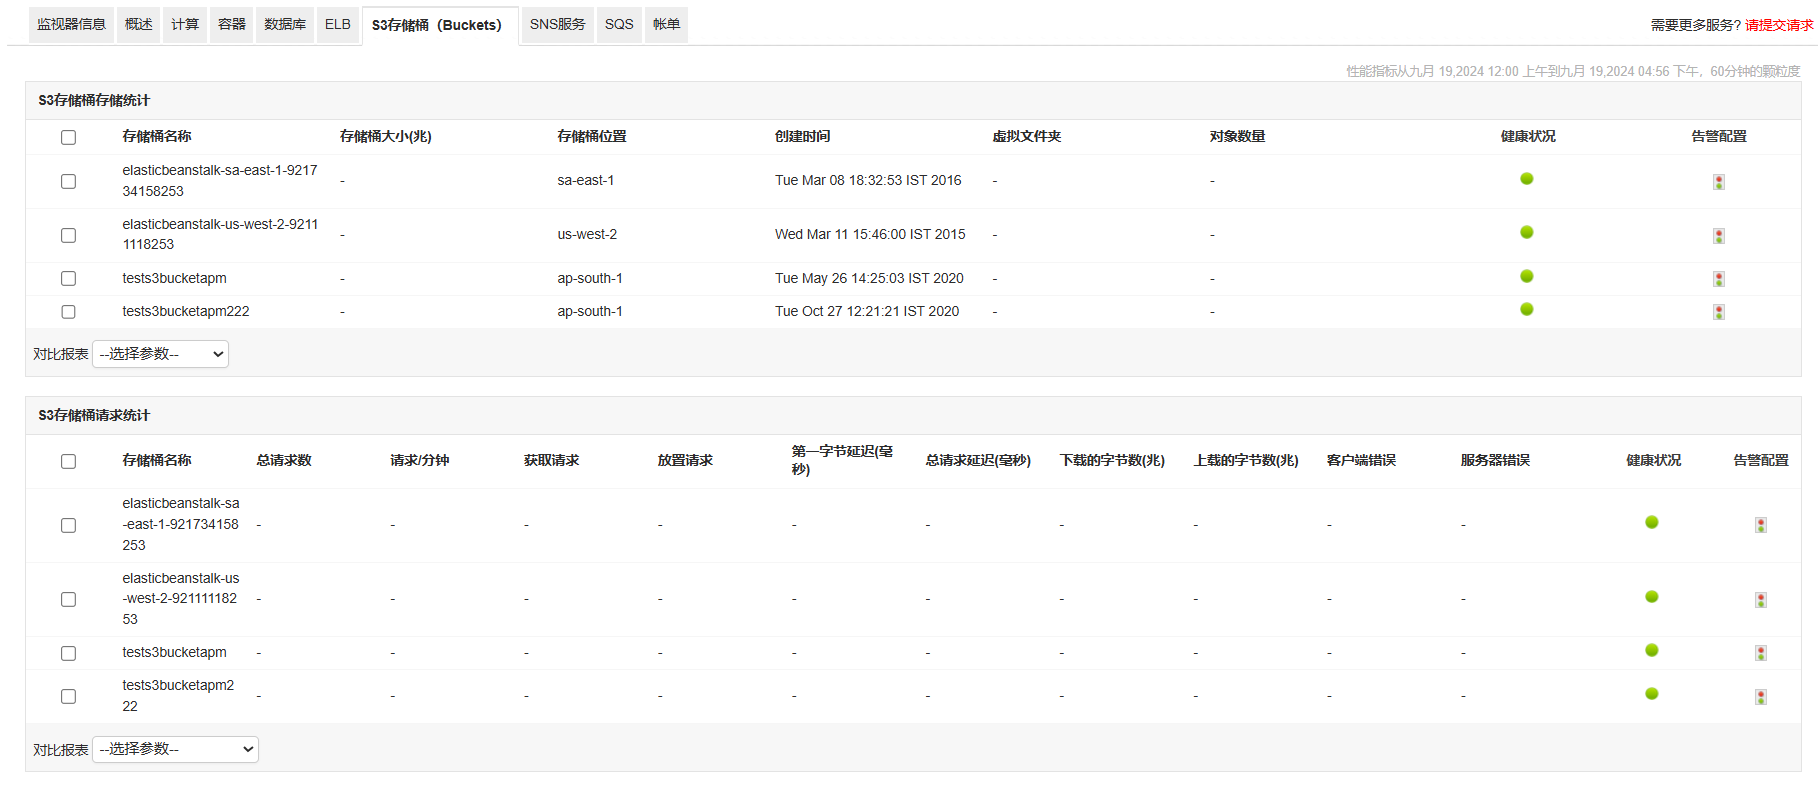Image resolution: width=1820 pixels, height=787 pixels.
Task: Switch to 容器 tab
Action: point(232,24)
